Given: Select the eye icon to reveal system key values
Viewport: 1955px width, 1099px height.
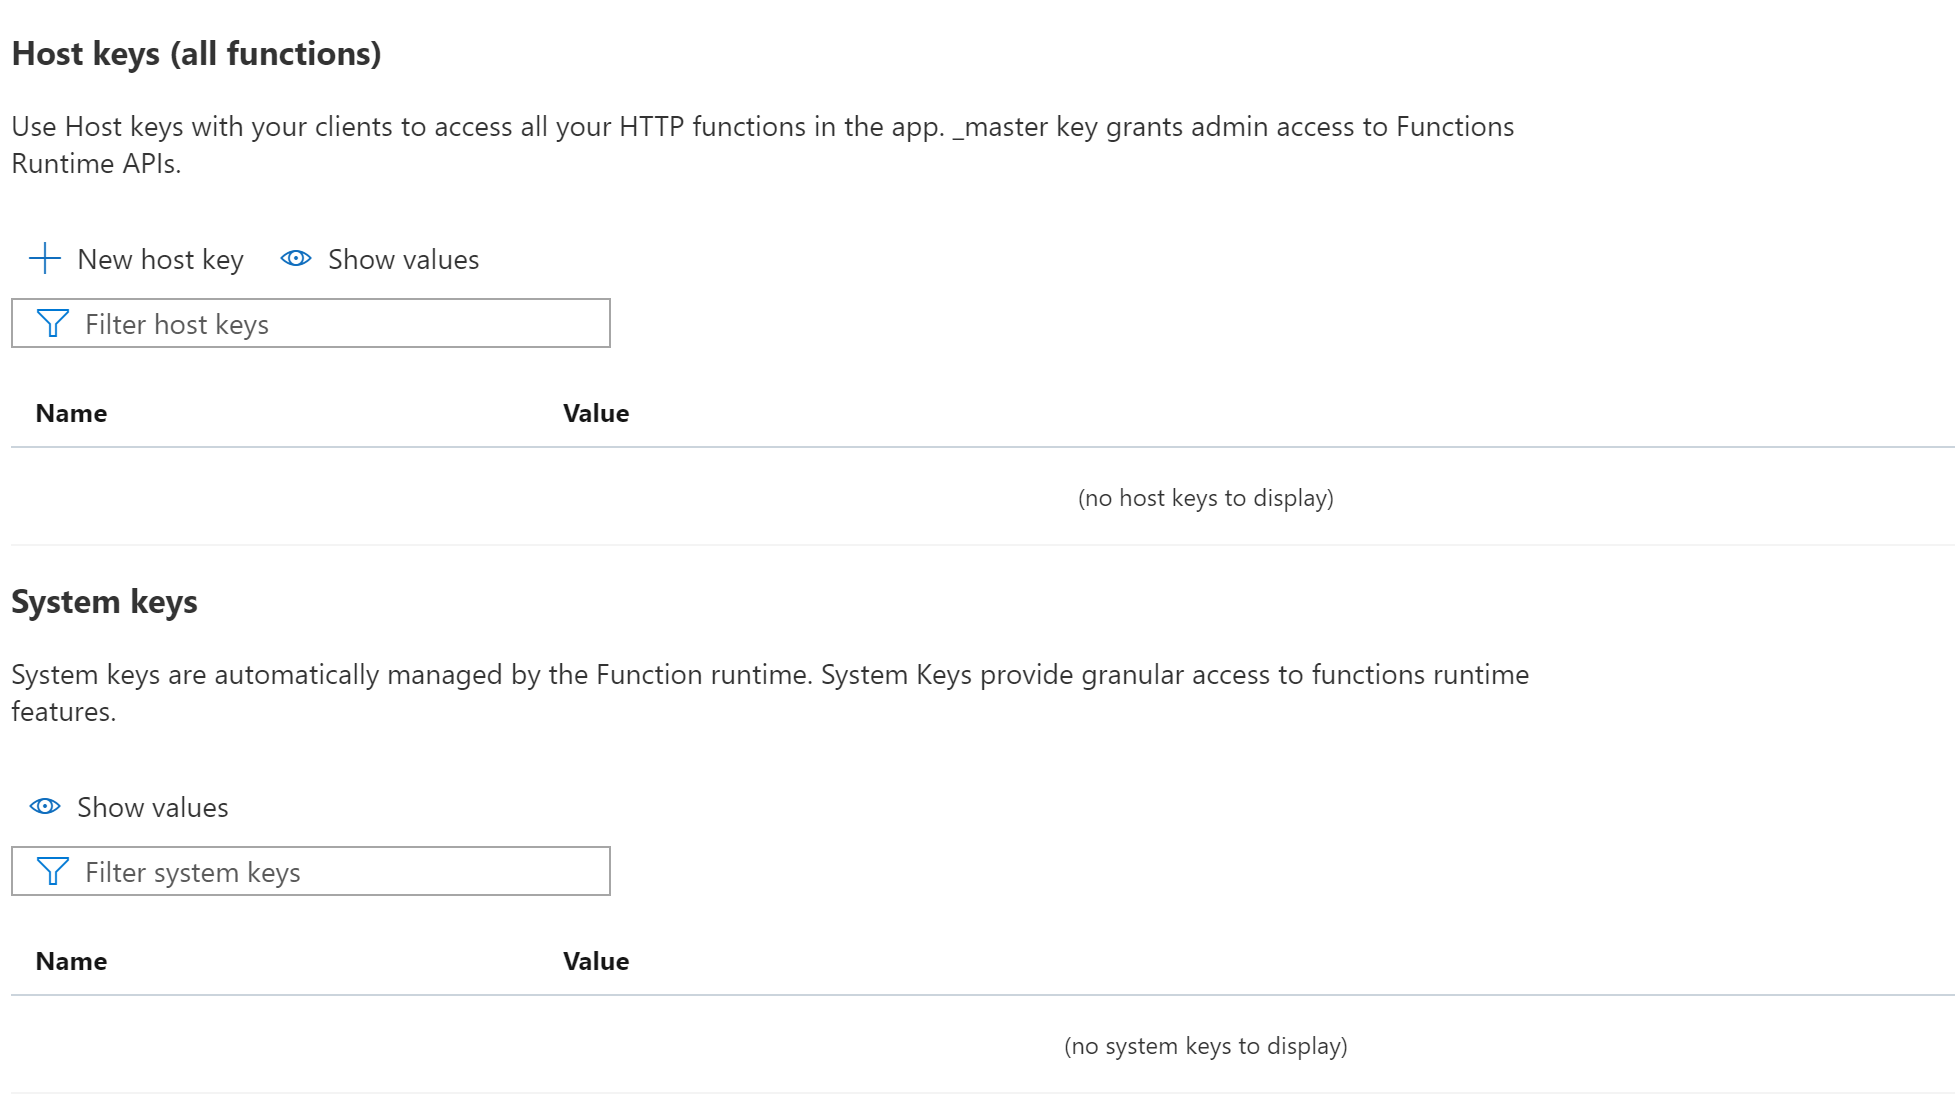Looking at the screenshot, I should [45, 806].
